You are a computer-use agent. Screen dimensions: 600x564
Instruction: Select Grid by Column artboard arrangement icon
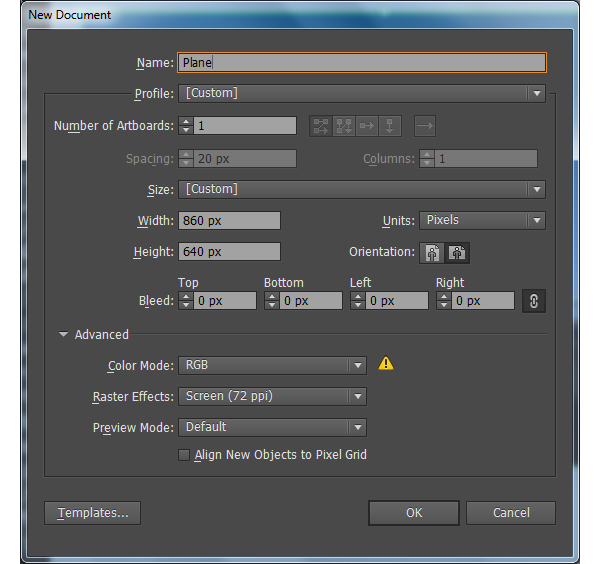(x=344, y=126)
